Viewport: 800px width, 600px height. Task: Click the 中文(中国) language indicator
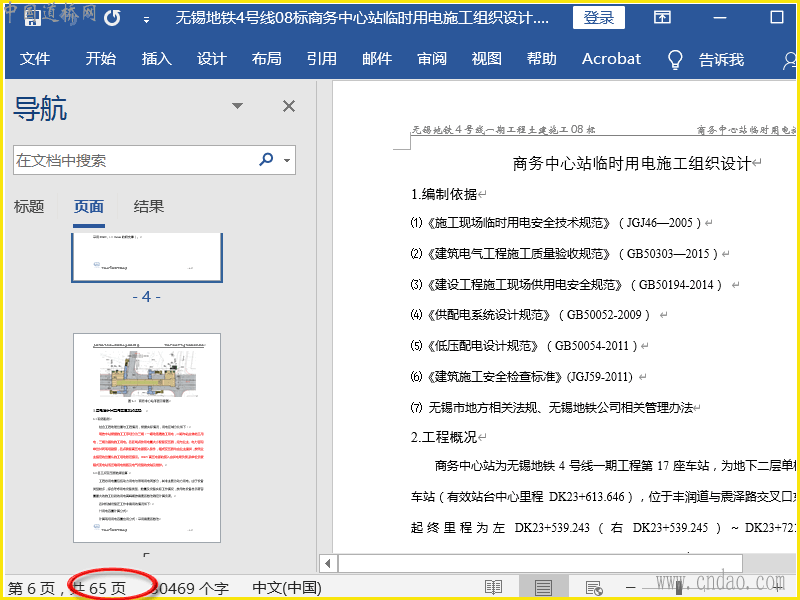pyautogui.click(x=287, y=588)
